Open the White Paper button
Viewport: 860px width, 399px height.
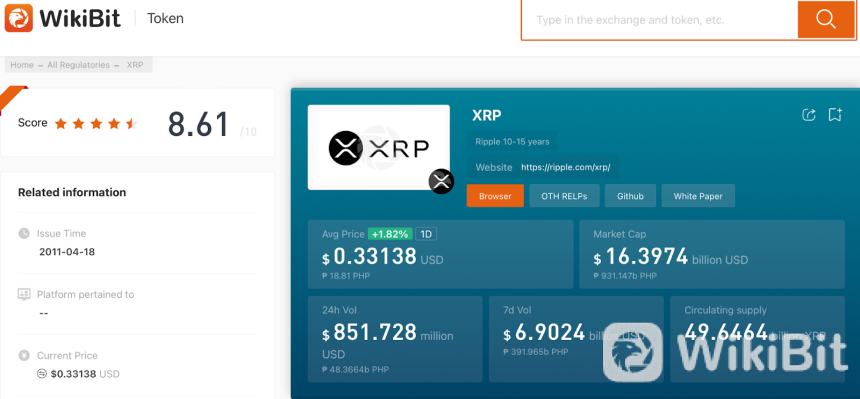(698, 196)
